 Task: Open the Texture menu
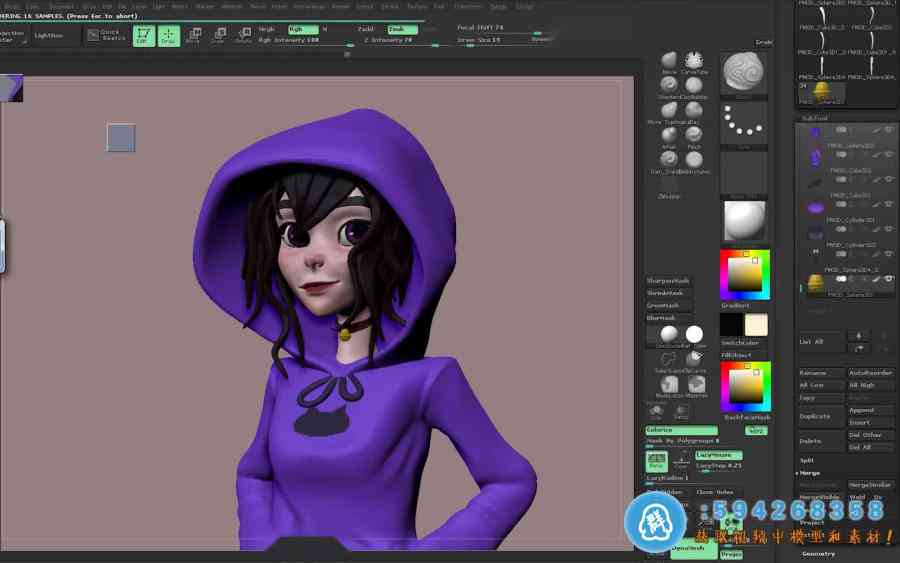coord(417,6)
